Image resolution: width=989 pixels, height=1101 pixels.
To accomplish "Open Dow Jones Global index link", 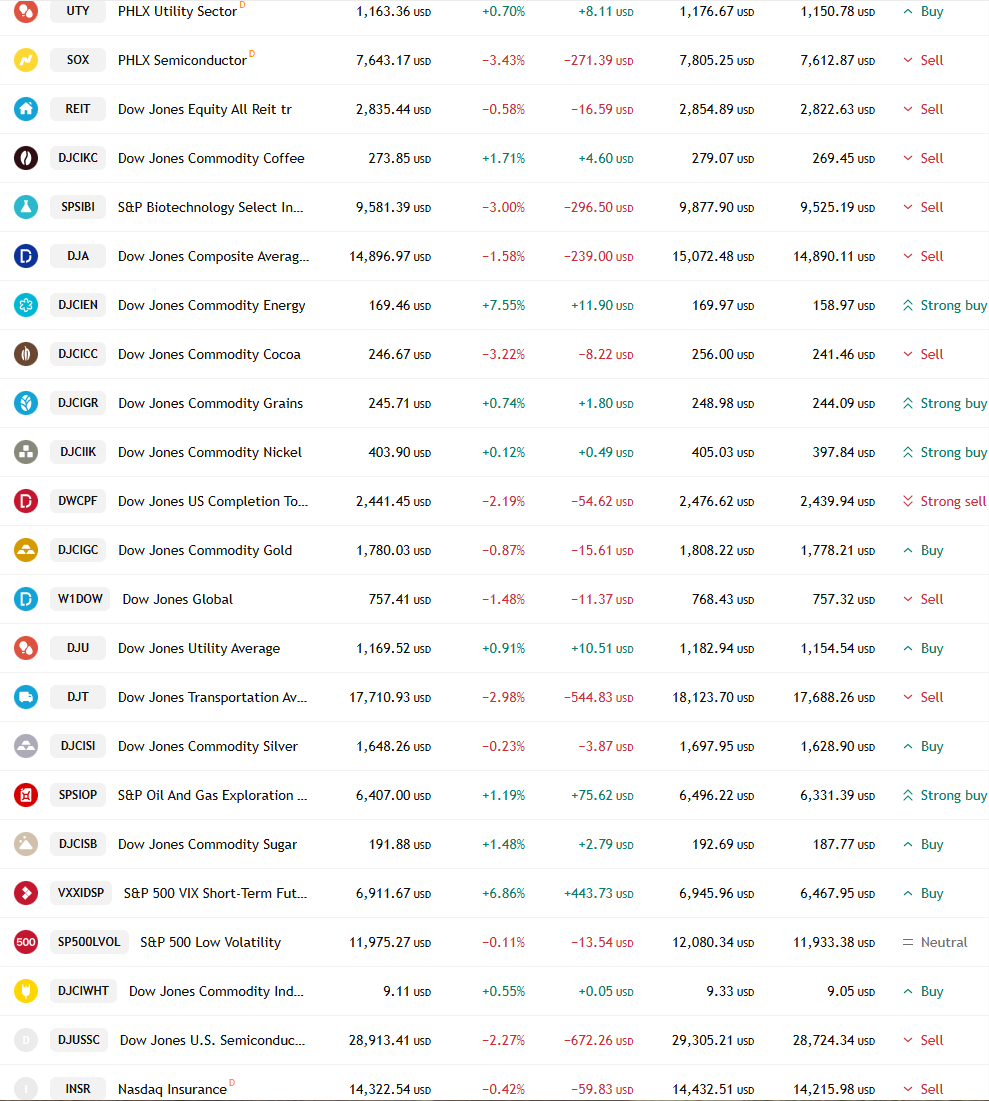I will pos(178,600).
